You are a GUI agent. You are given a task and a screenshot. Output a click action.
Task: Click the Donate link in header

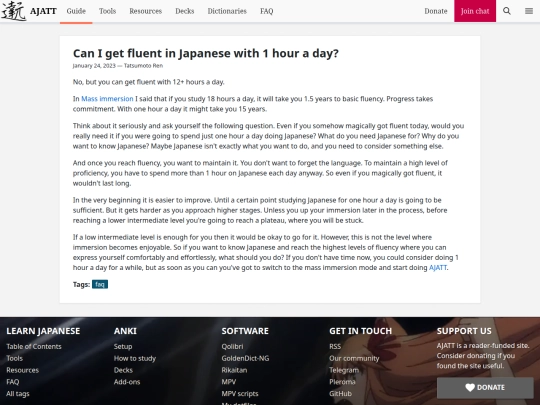tap(436, 11)
